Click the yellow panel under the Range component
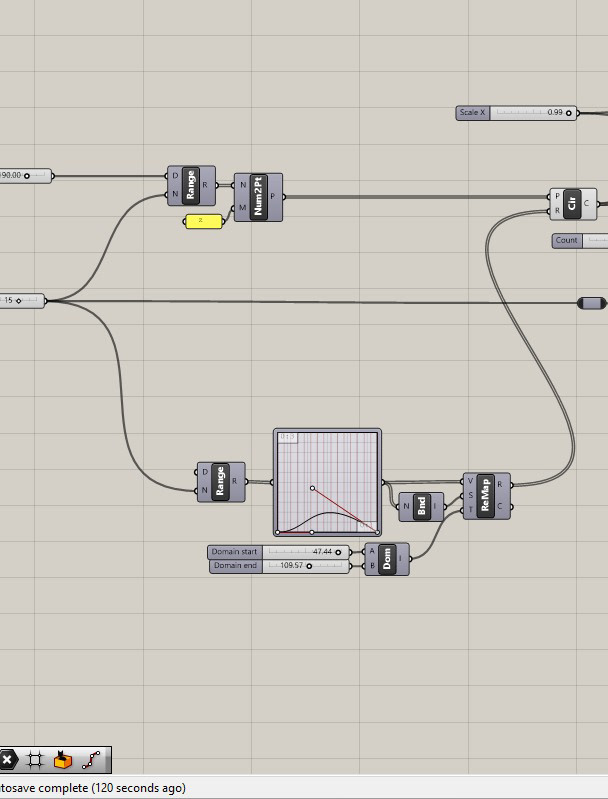The image size is (608, 799). click(x=203, y=222)
